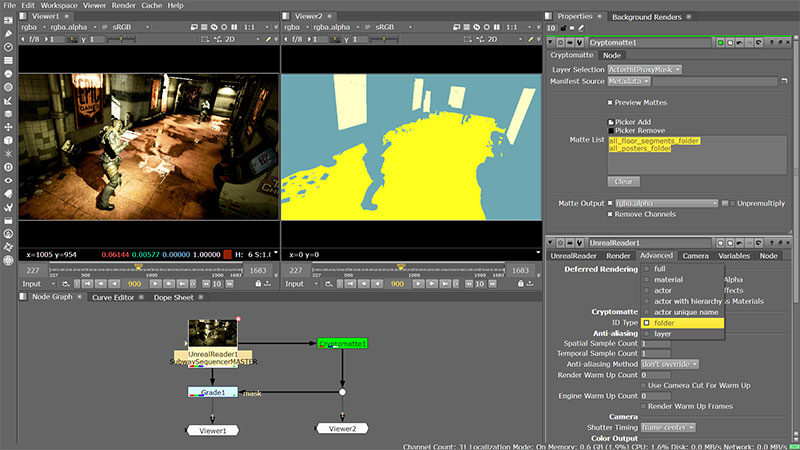Open the Cache menu
Viewport: 800px width, 450px height.
coord(152,5)
